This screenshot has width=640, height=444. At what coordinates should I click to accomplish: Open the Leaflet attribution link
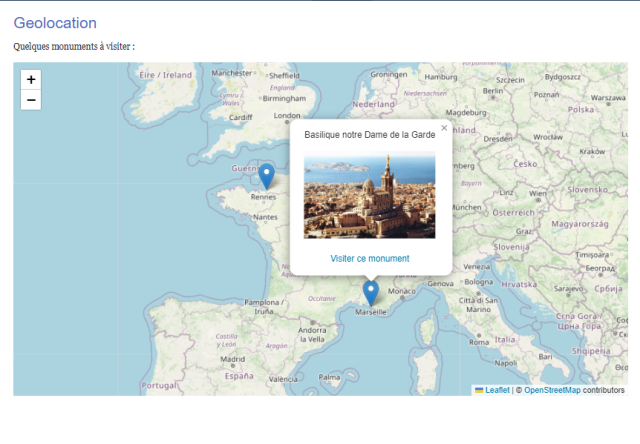point(497,390)
